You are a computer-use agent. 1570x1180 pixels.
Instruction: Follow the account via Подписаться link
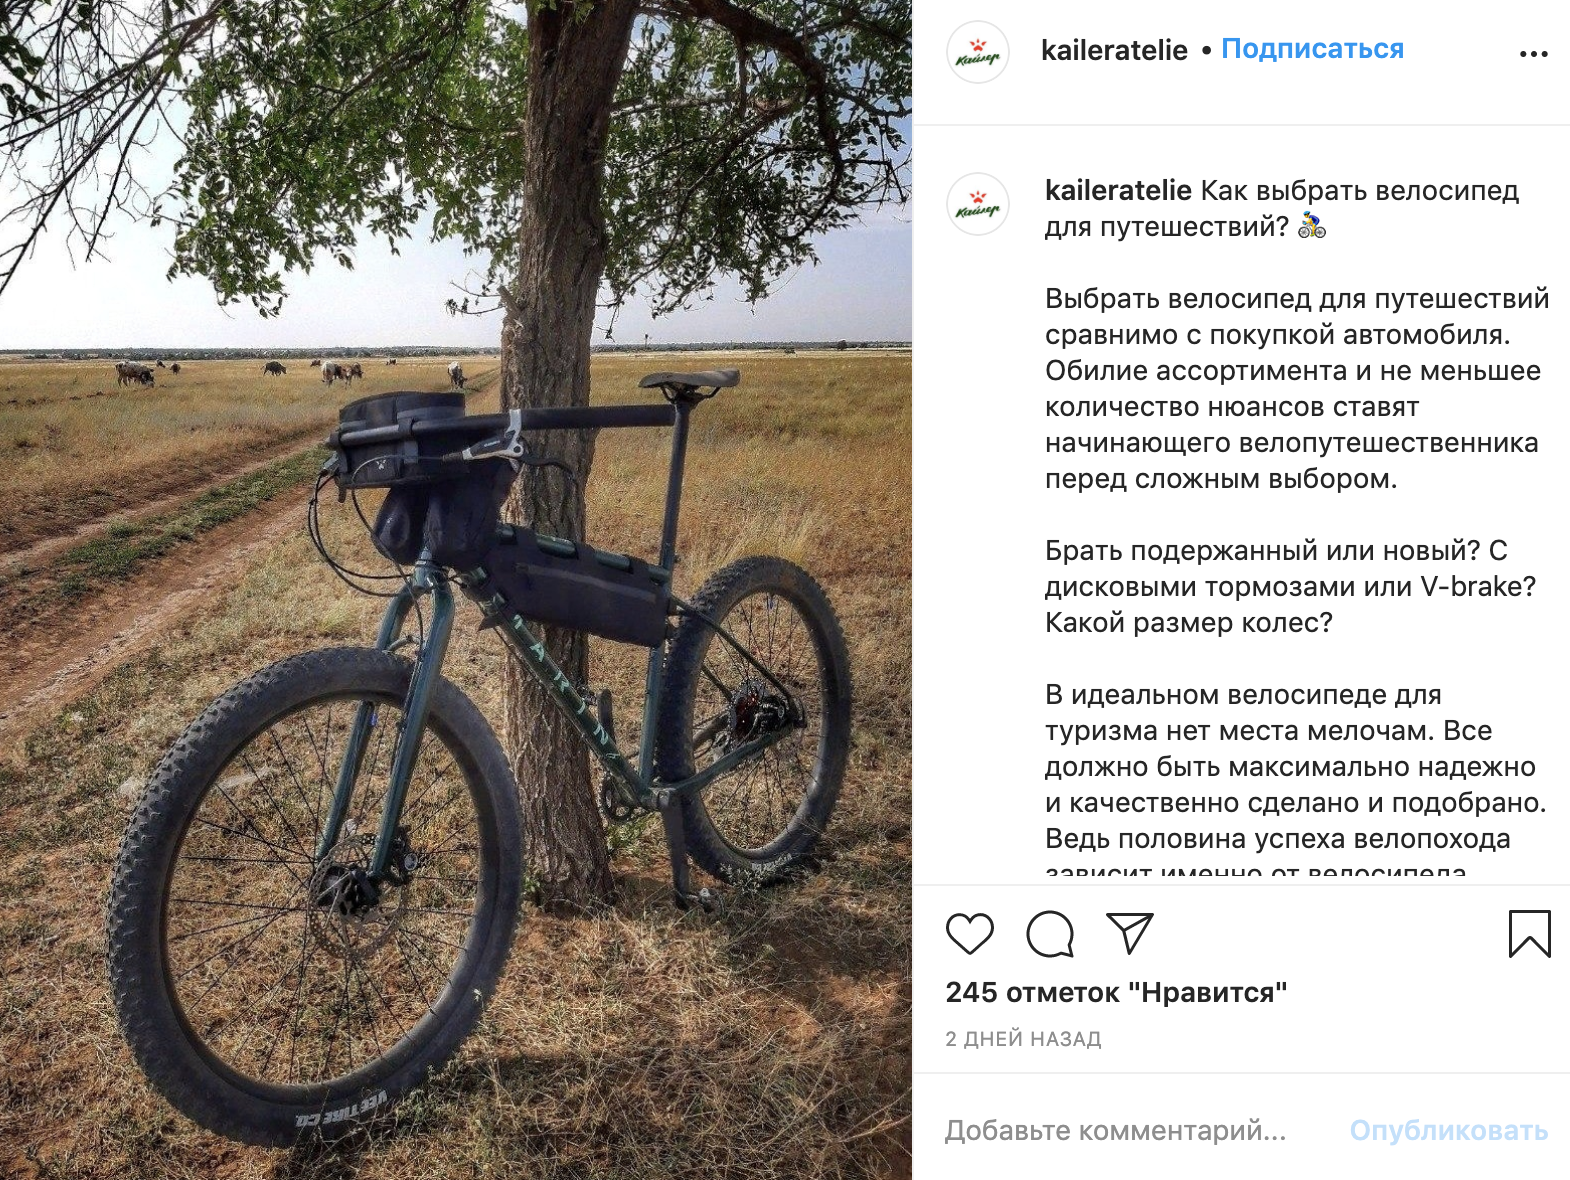point(1312,49)
